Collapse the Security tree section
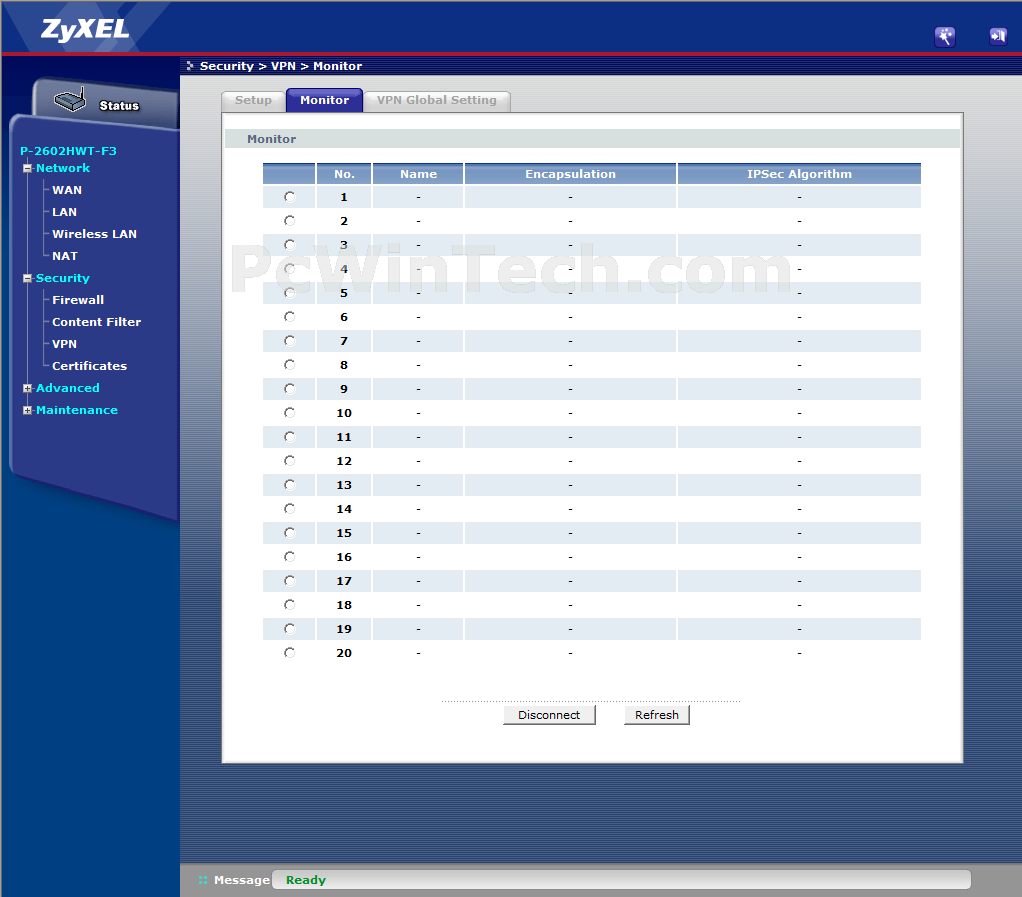This screenshot has width=1022, height=897. pos(27,278)
